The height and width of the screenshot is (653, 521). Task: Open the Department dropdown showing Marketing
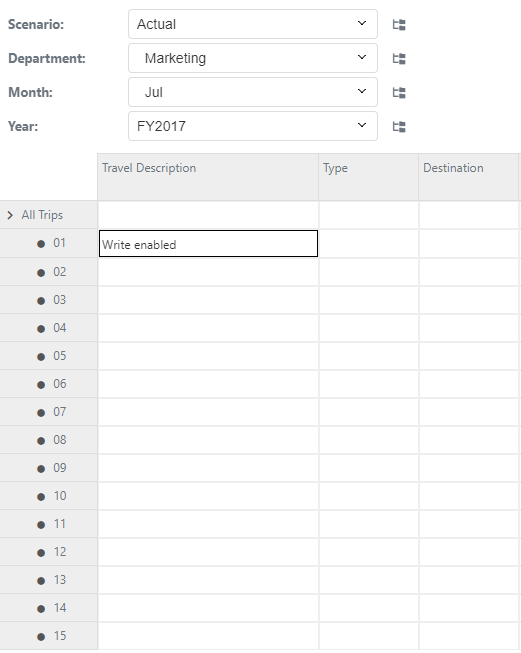click(253, 58)
